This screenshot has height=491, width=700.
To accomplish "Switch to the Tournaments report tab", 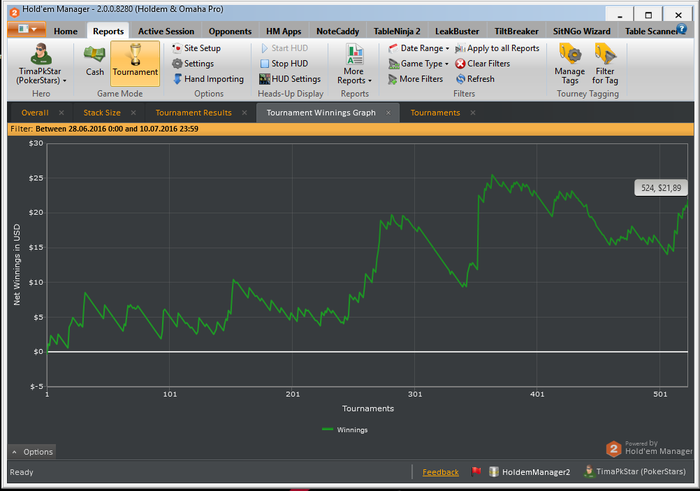I will point(435,113).
